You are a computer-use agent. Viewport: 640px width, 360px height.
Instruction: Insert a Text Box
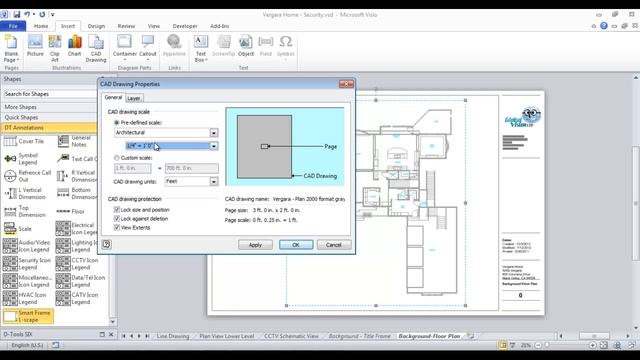[x=201, y=48]
